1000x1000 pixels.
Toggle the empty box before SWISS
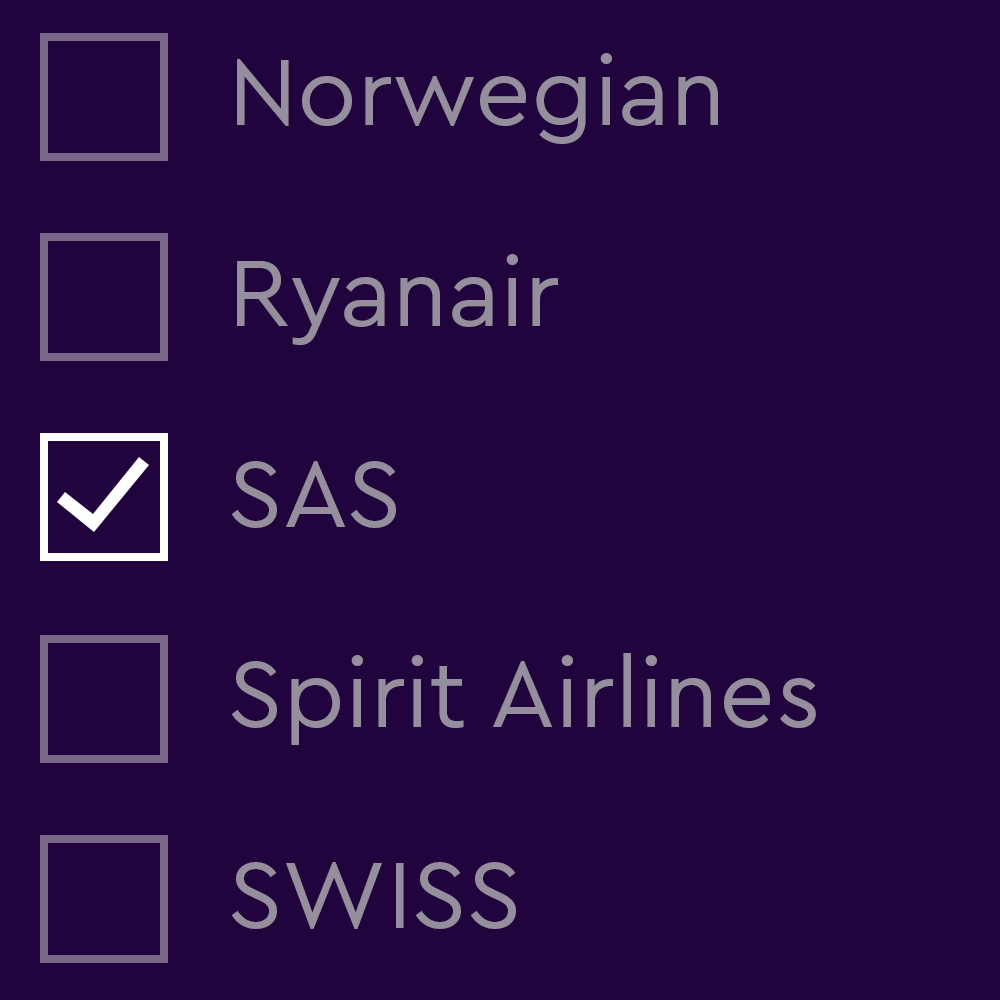(104, 898)
